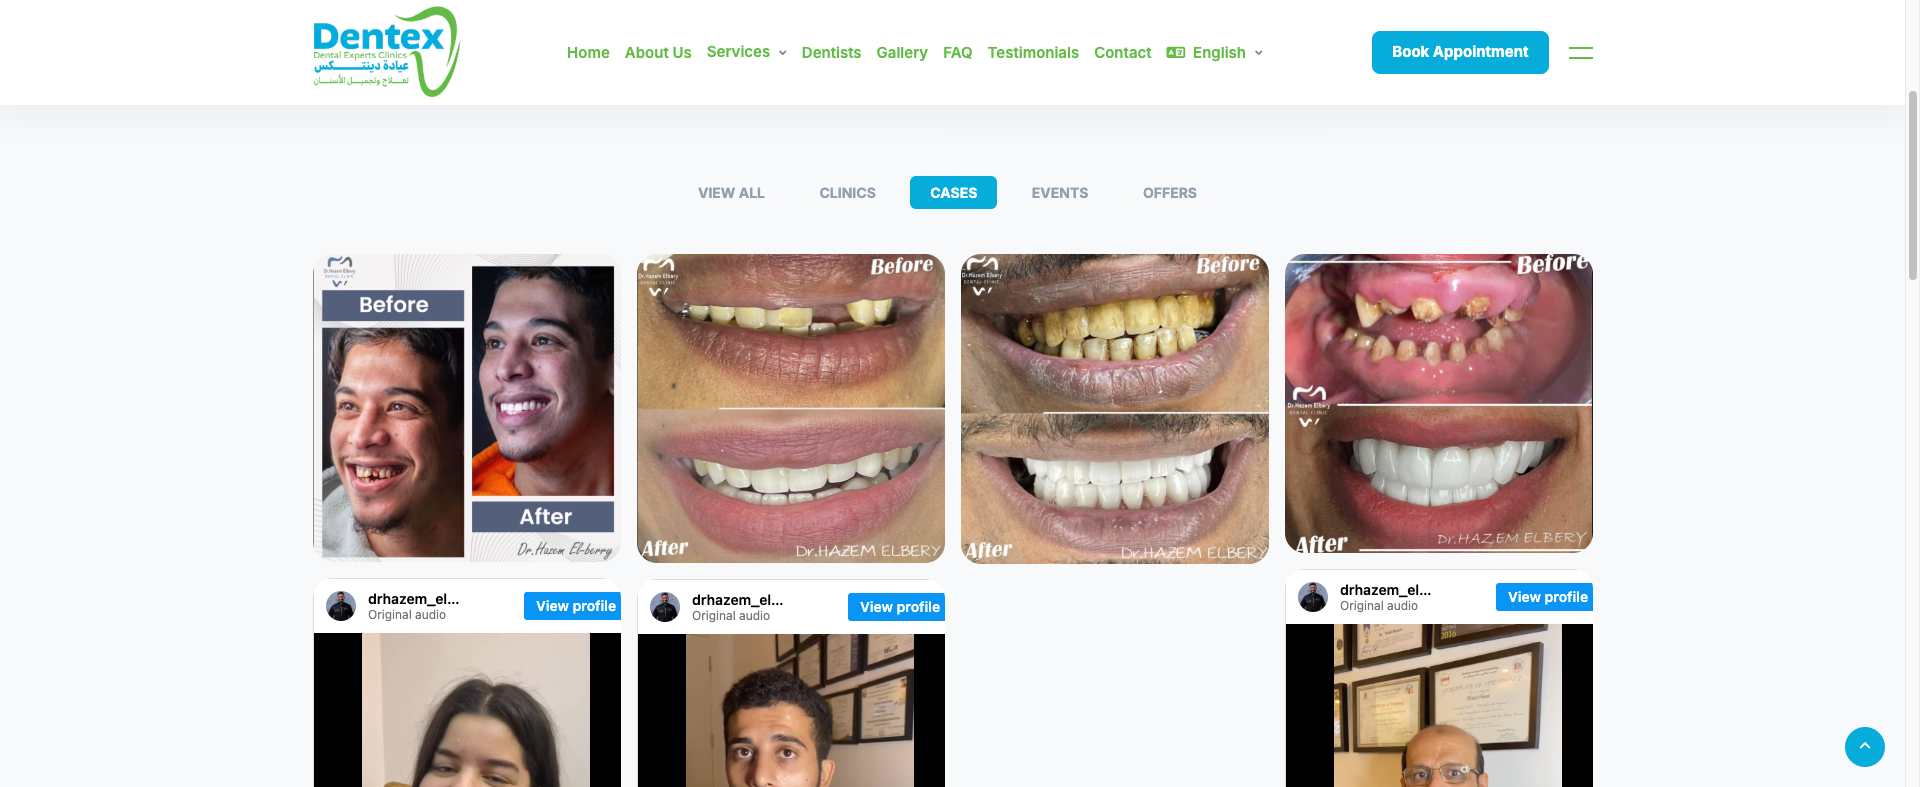1920x787 pixels.
Task: Switch to the CLINICS filter tab
Action: [847, 192]
